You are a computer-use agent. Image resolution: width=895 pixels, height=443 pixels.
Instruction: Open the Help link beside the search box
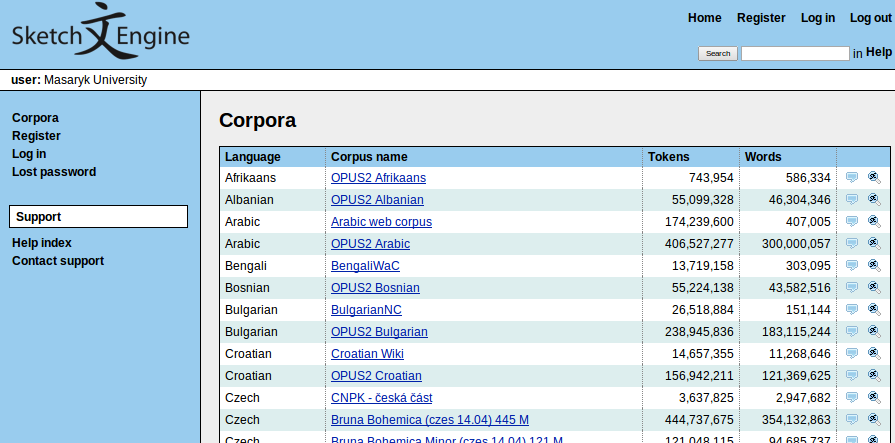pos(878,52)
